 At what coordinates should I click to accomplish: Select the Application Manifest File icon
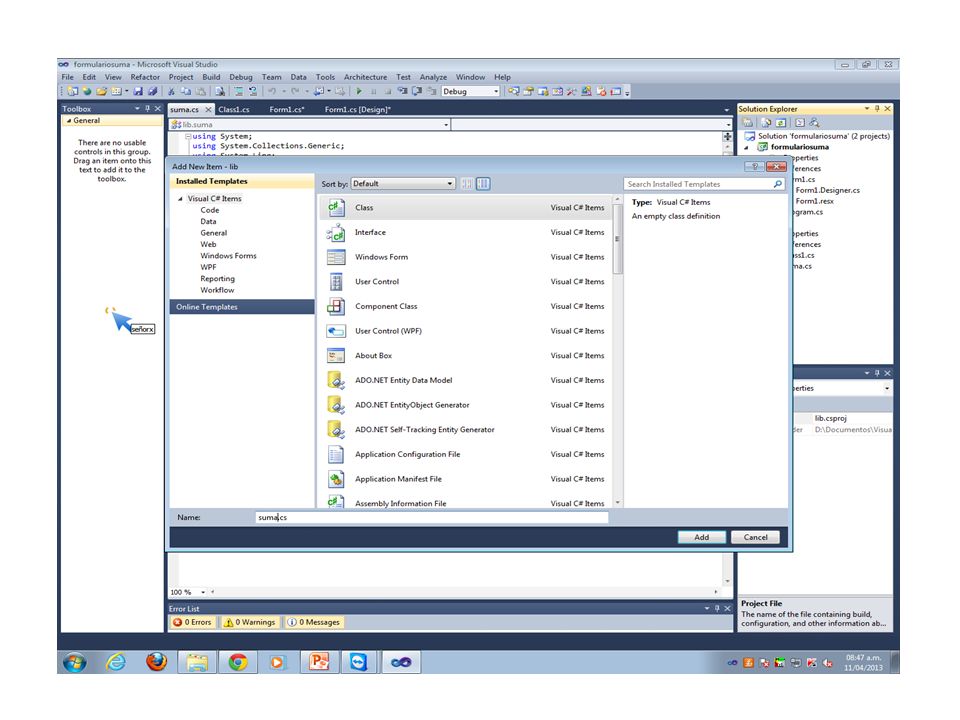click(x=336, y=479)
